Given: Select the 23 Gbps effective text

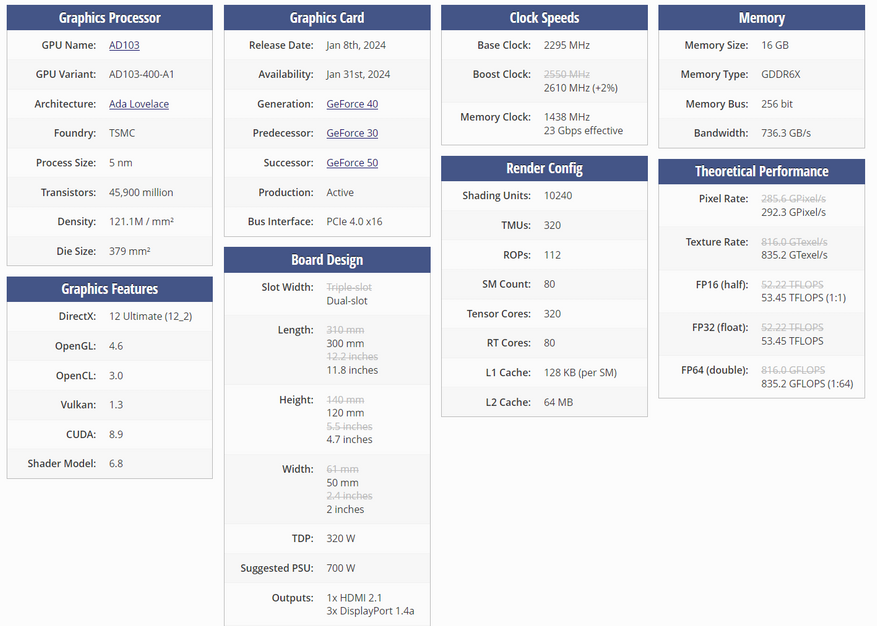Looking at the screenshot, I should point(583,130).
